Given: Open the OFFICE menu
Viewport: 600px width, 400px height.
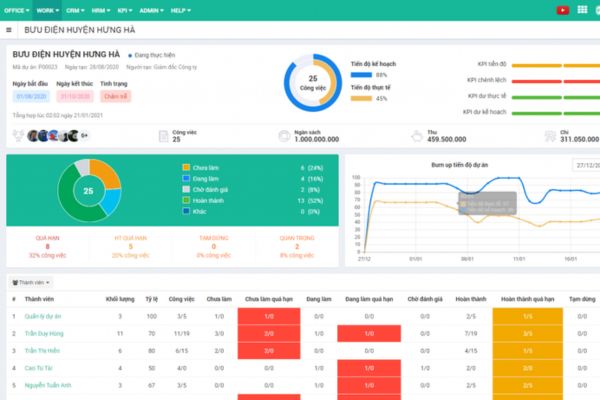Looking at the screenshot, I should 16,10.
